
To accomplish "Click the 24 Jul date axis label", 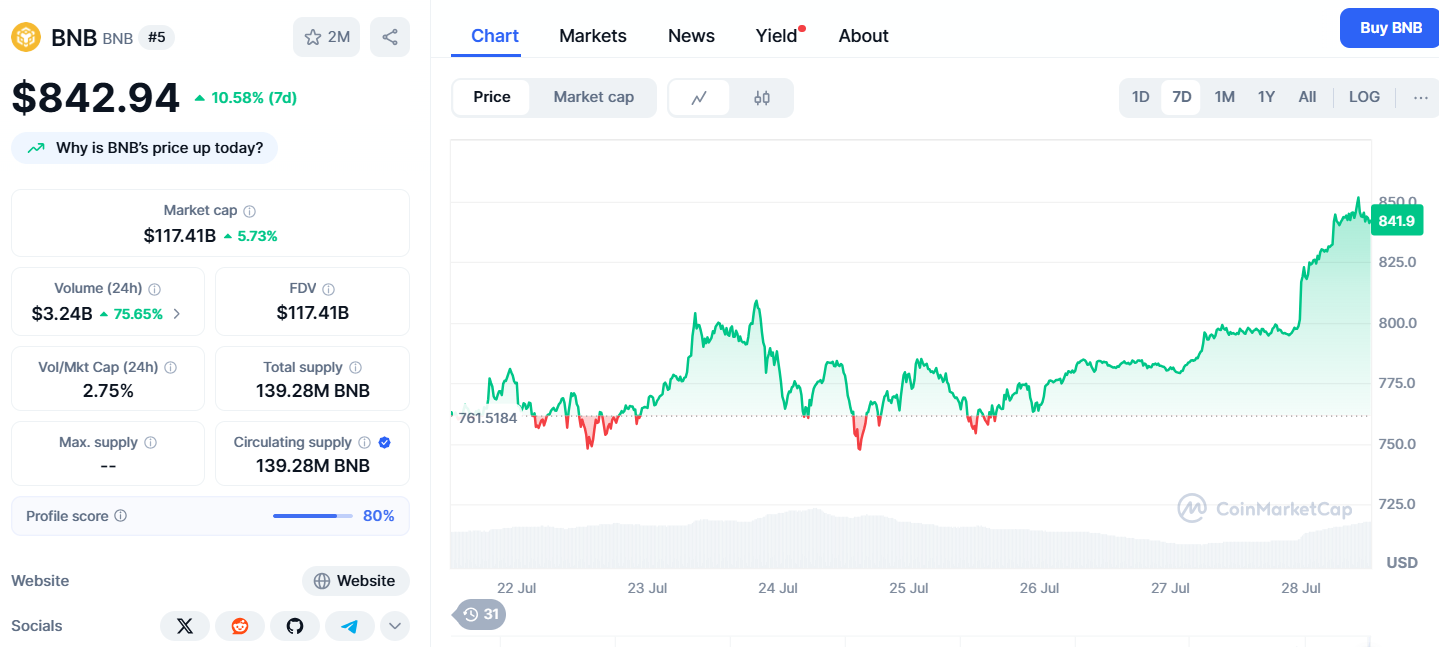I will pyautogui.click(x=778, y=588).
